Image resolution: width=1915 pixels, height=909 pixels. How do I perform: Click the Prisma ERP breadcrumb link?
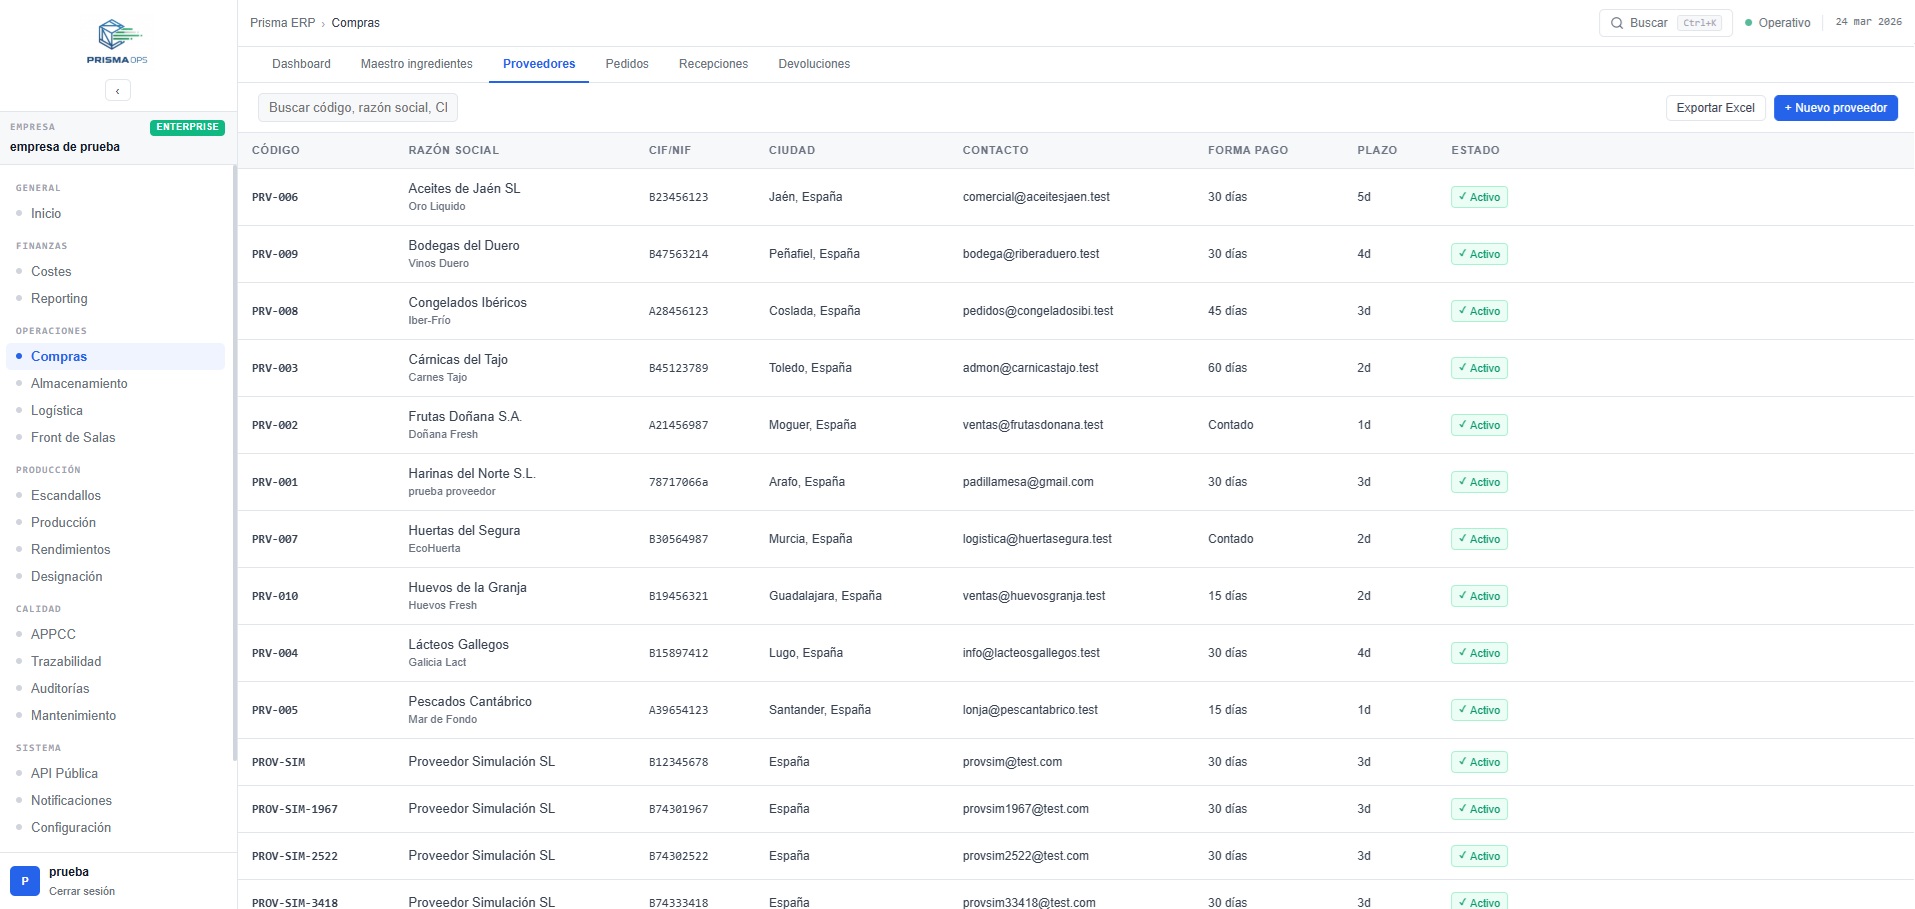coord(282,23)
